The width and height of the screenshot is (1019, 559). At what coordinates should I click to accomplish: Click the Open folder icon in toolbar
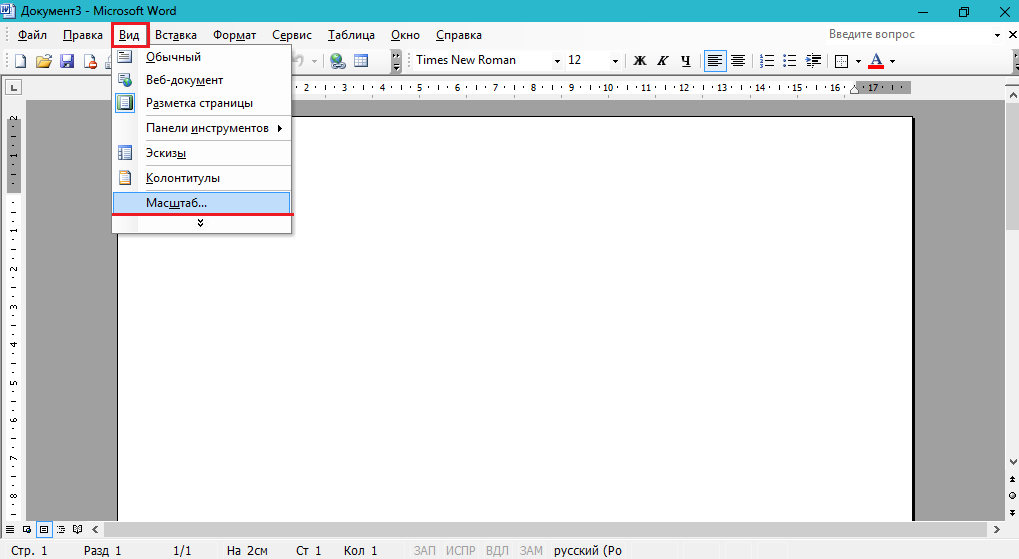44,61
